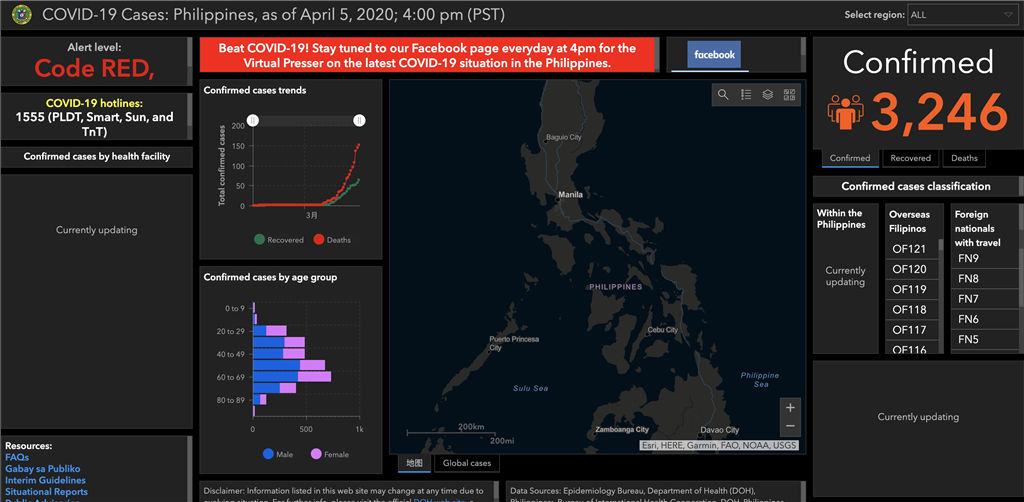Click the DOH seal logo in header

(20, 15)
